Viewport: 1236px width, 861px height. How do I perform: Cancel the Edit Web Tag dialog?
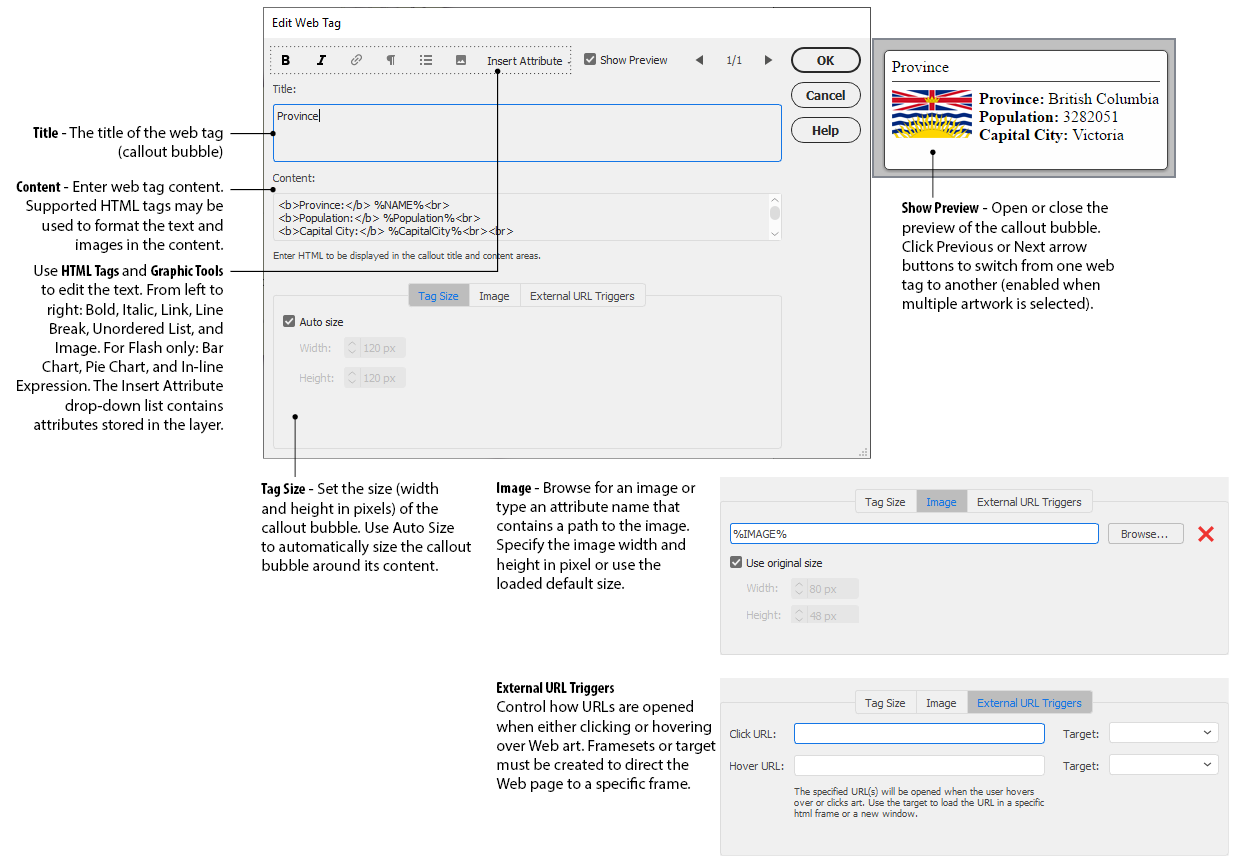point(825,95)
